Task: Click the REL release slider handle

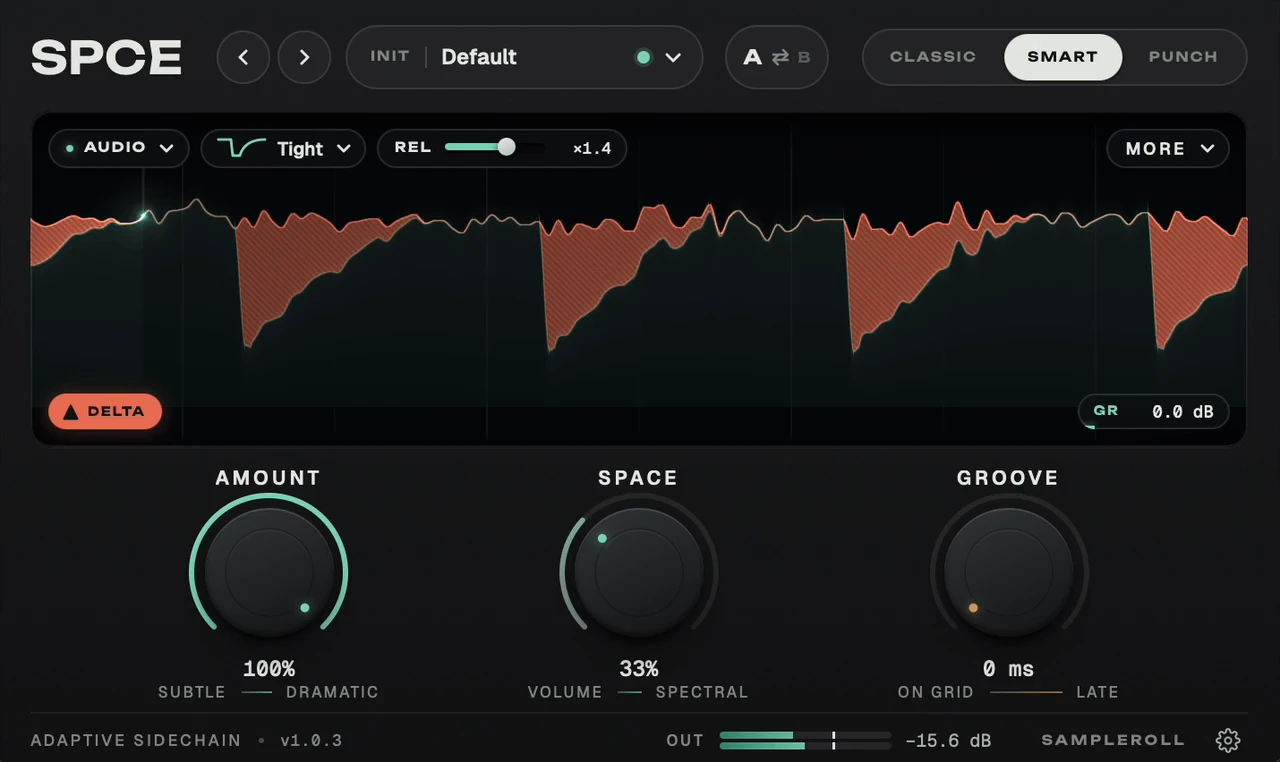Action: (506, 147)
